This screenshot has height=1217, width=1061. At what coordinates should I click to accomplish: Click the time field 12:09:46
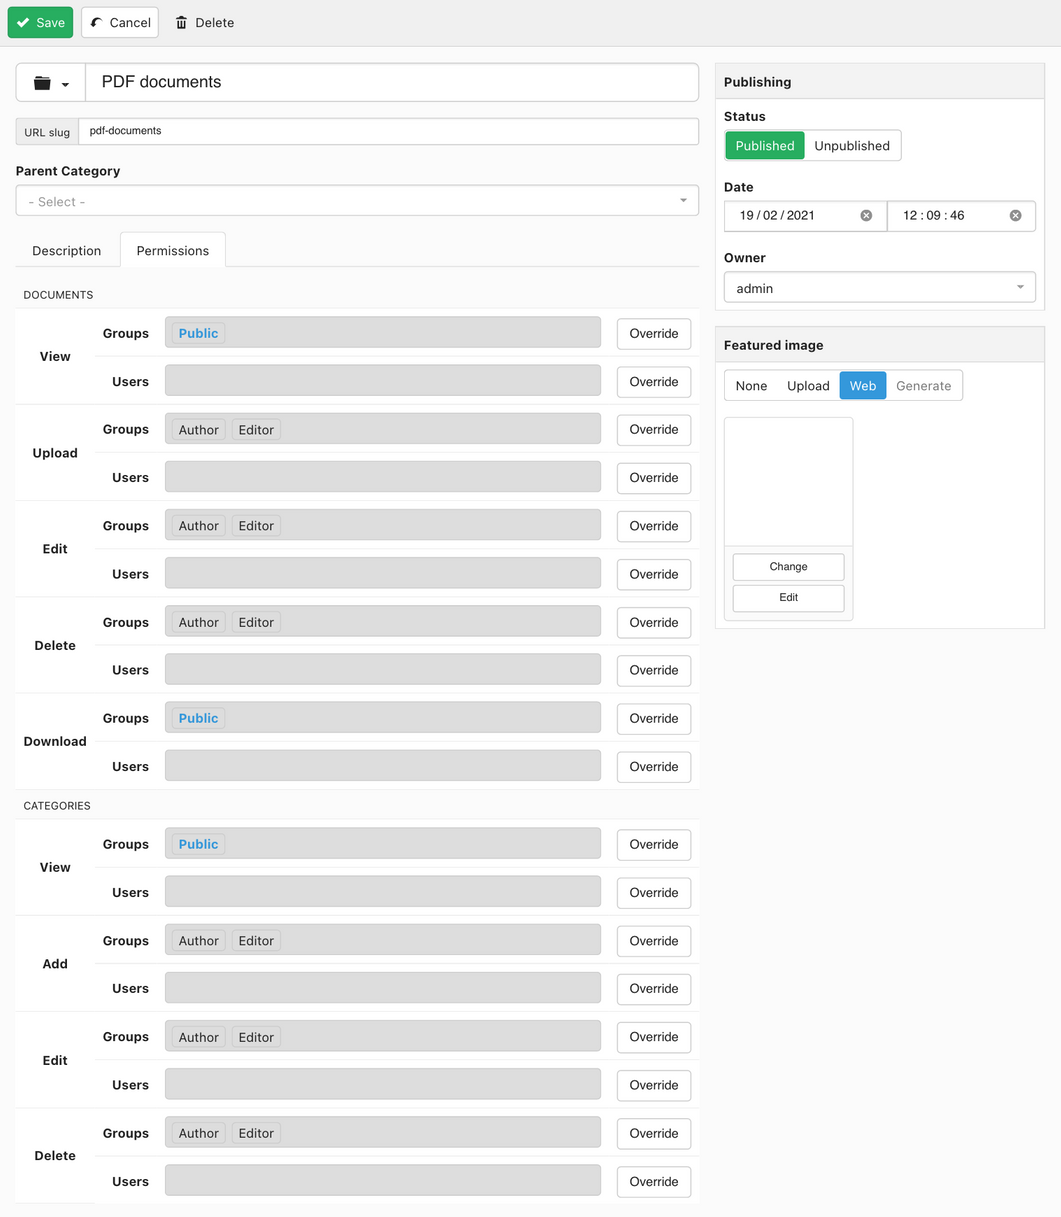point(961,216)
